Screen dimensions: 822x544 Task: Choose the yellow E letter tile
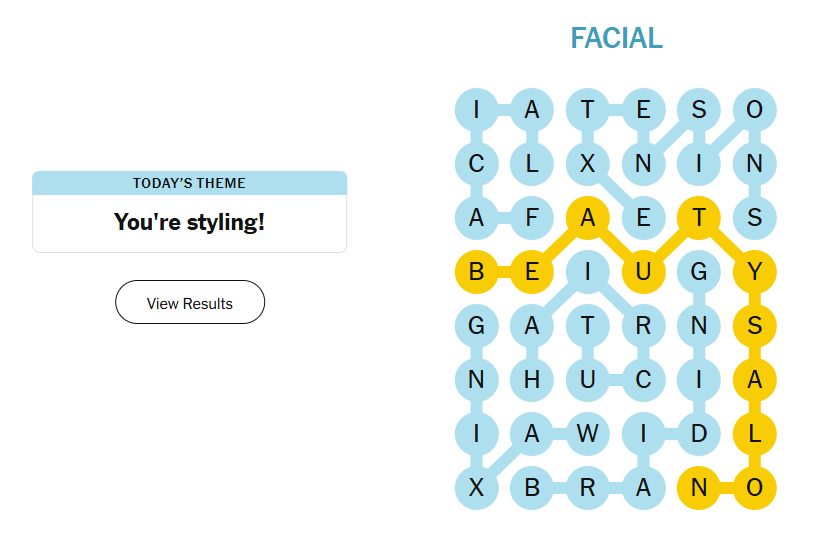pos(532,271)
